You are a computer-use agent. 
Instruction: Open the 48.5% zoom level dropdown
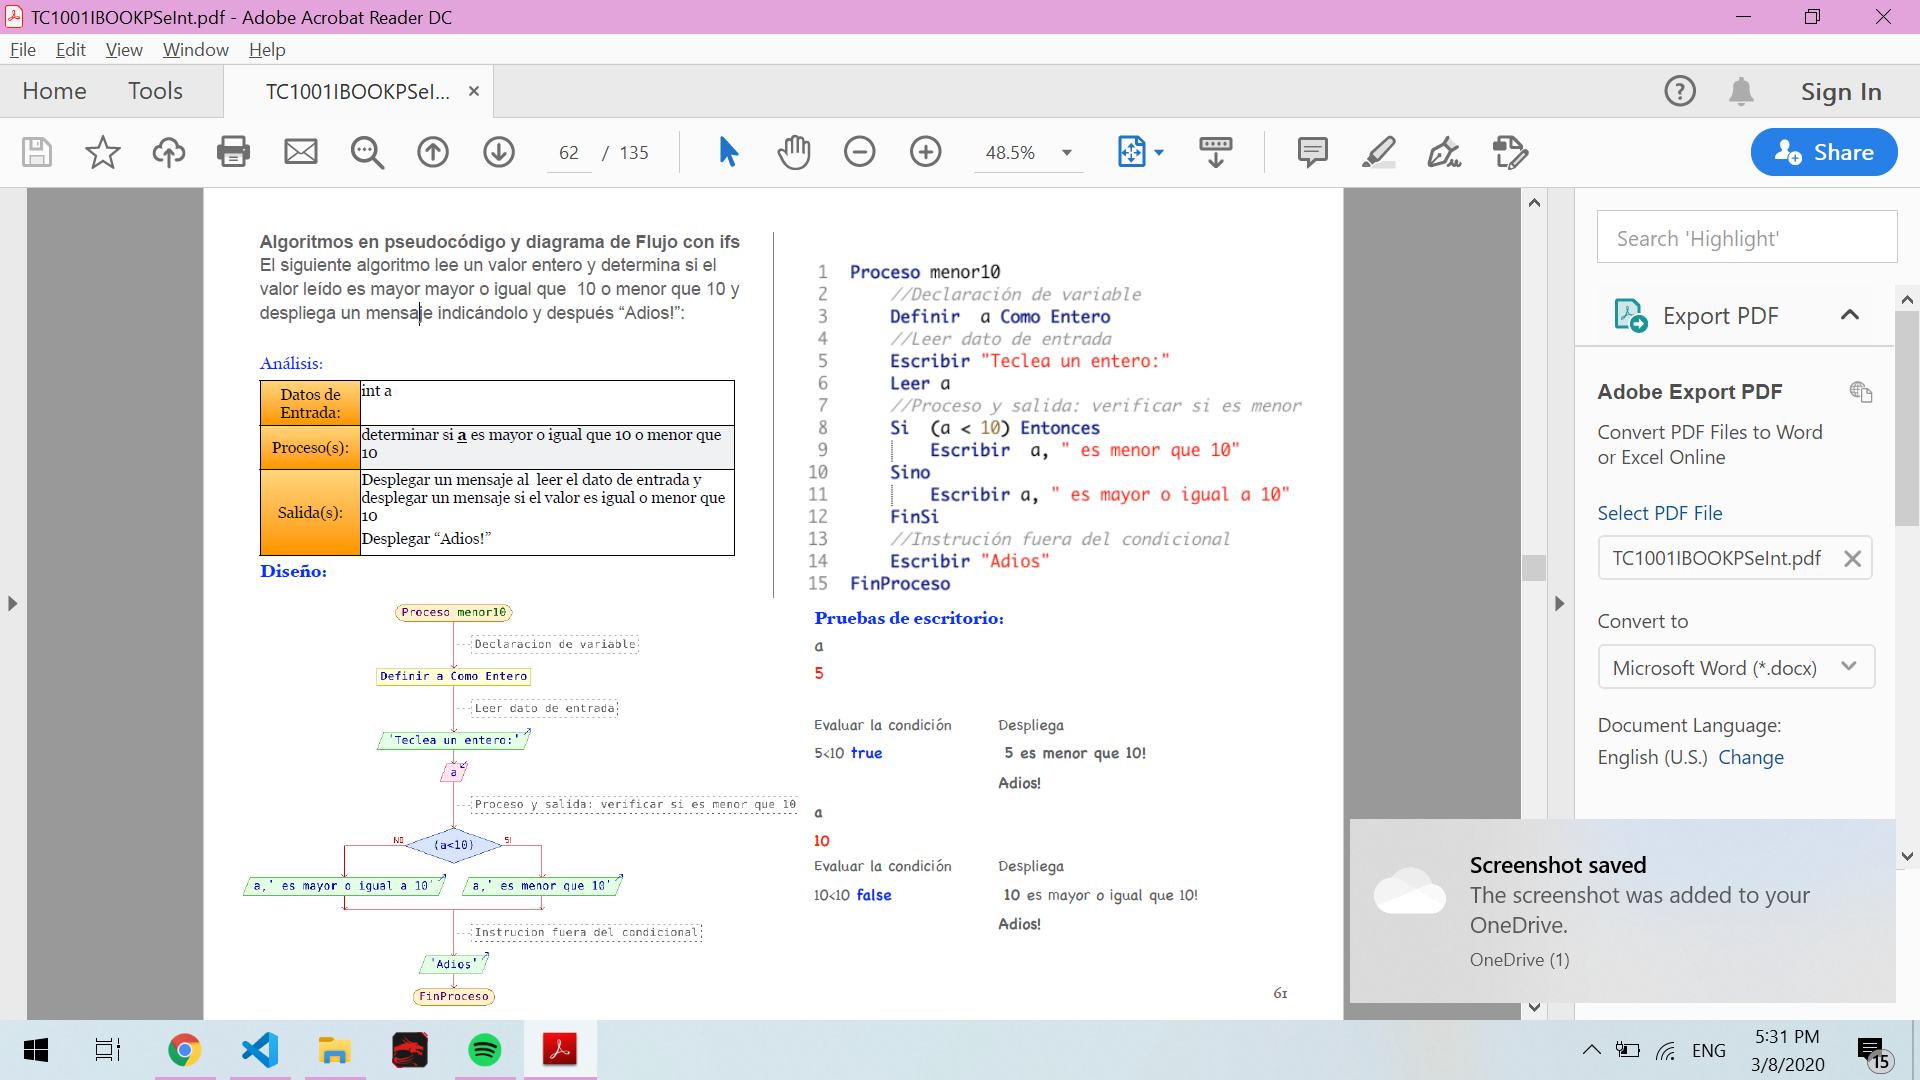click(x=1067, y=153)
